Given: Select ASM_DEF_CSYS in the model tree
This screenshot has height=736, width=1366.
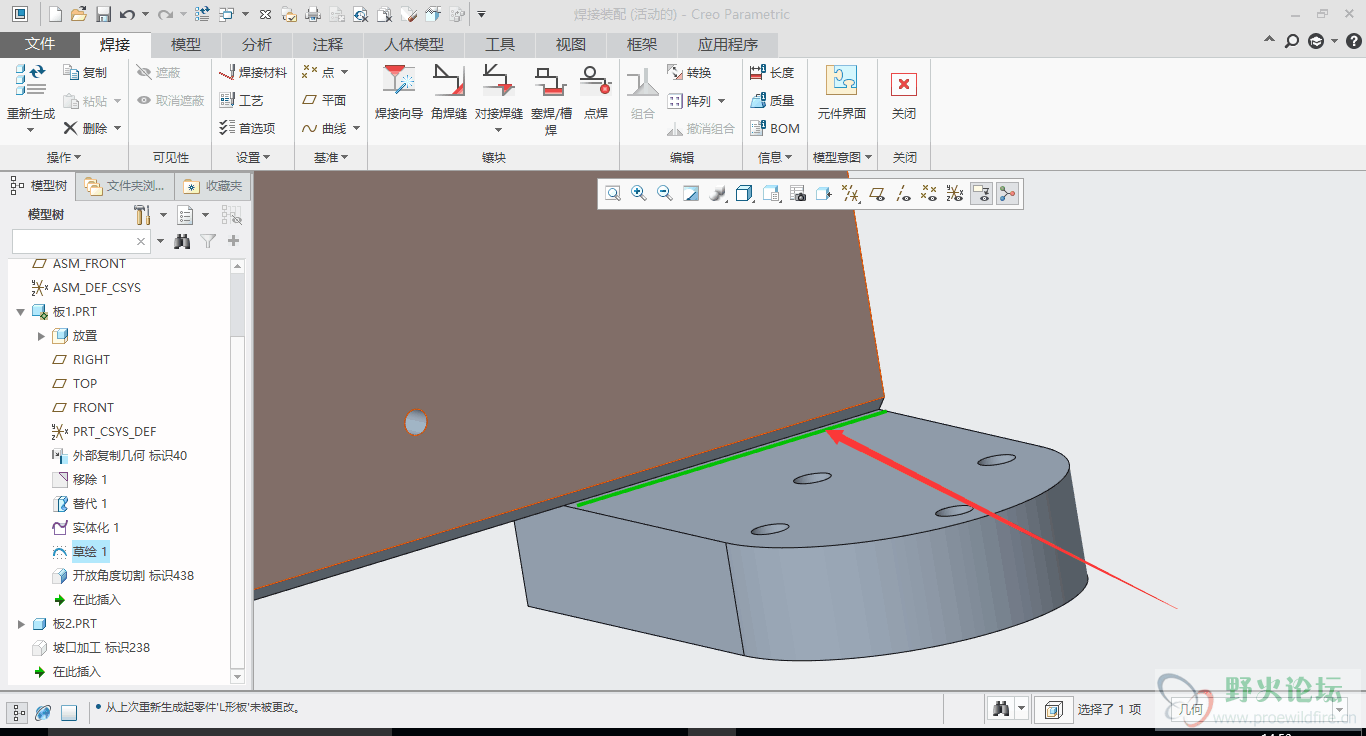Looking at the screenshot, I should coord(96,288).
